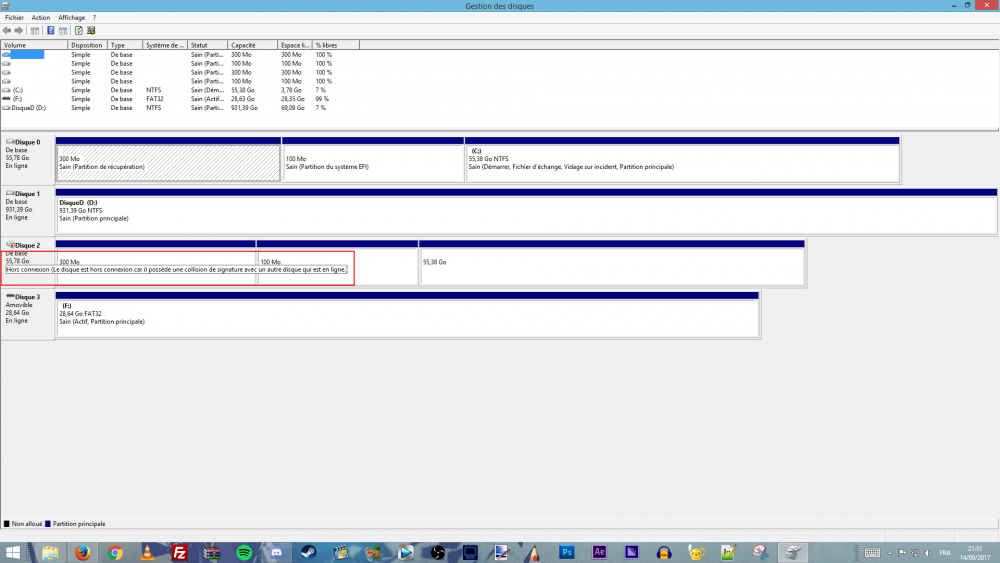The image size is (1000, 563).
Task: Open the Affichage menu
Action: (71, 18)
